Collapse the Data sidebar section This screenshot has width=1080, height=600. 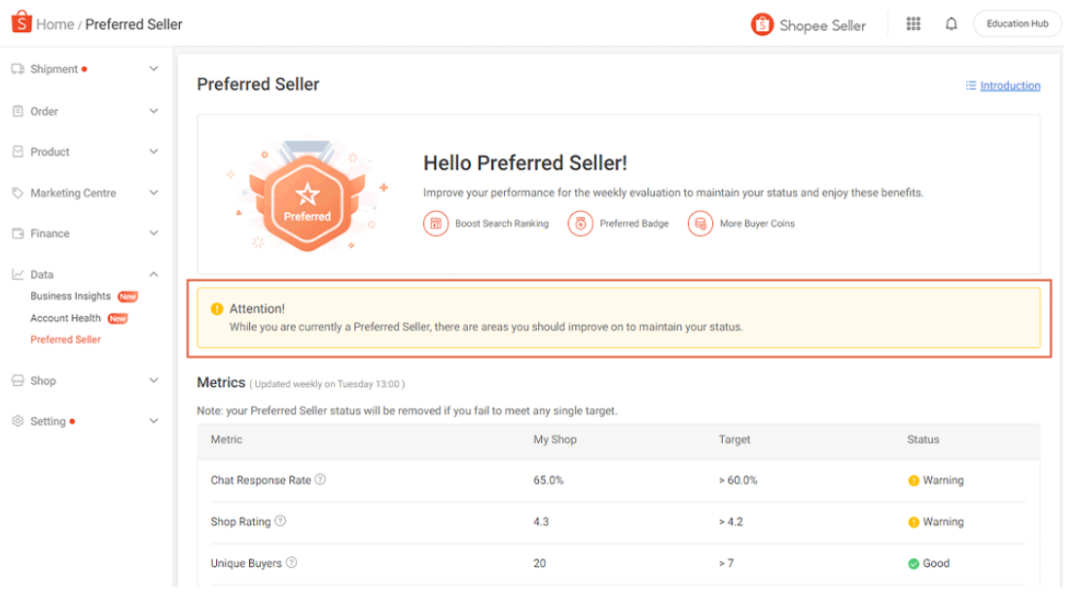pyautogui.click(x=153, y=274)
